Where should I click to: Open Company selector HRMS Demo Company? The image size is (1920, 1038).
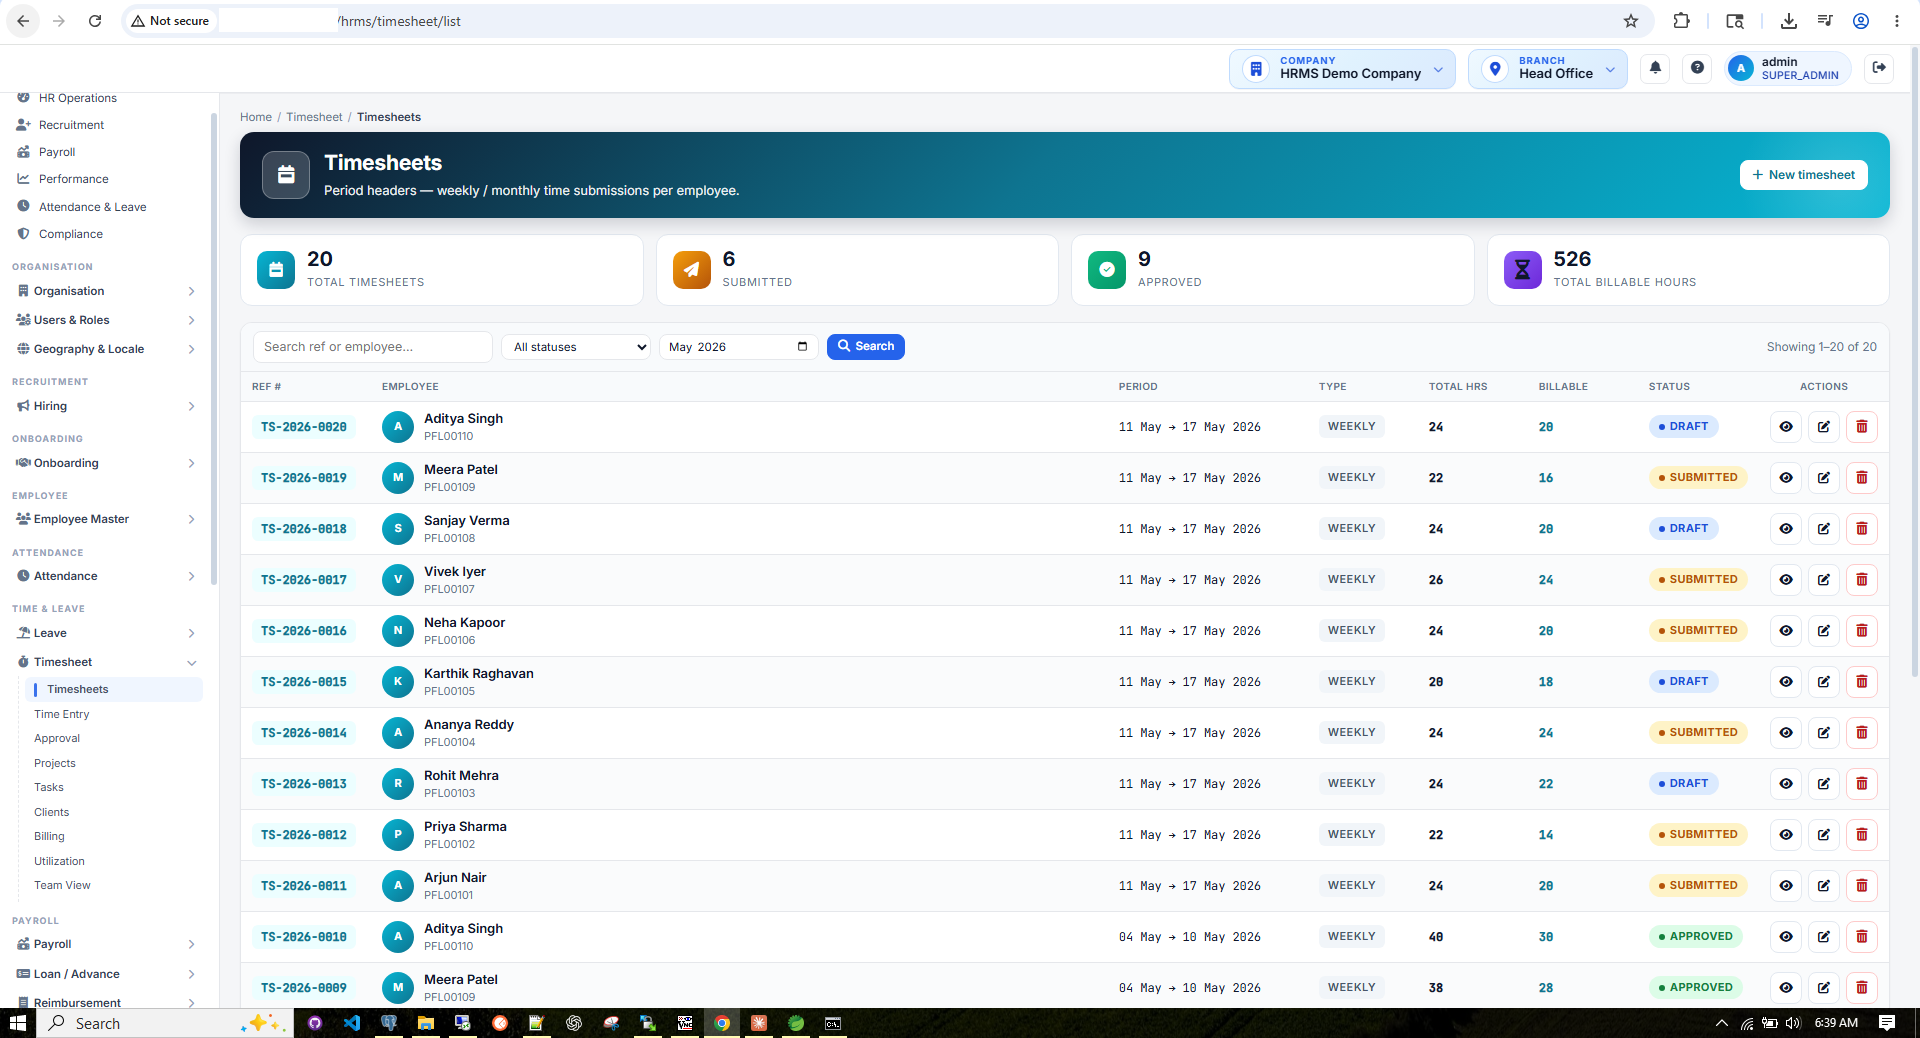pos(1342,69)
